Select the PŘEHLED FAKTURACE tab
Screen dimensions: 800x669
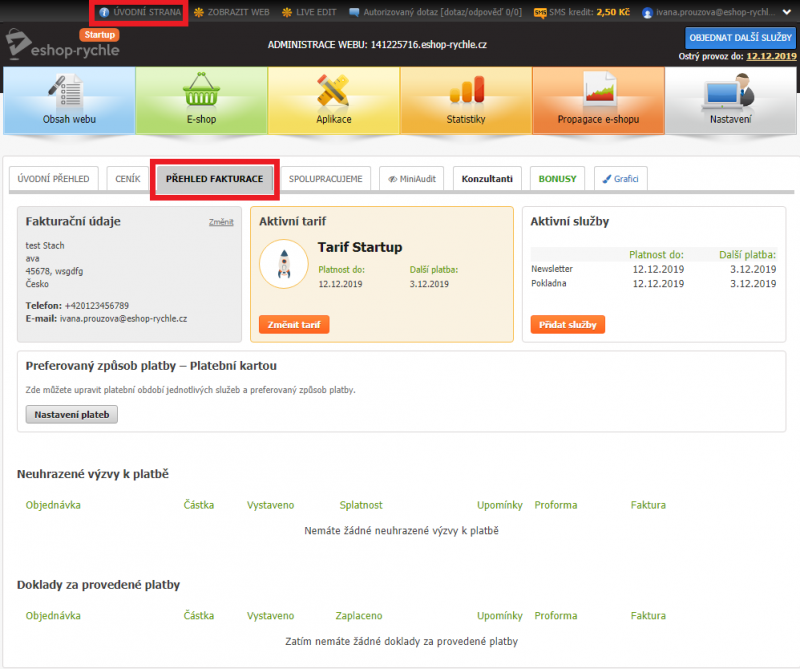(x=214, y=179)
